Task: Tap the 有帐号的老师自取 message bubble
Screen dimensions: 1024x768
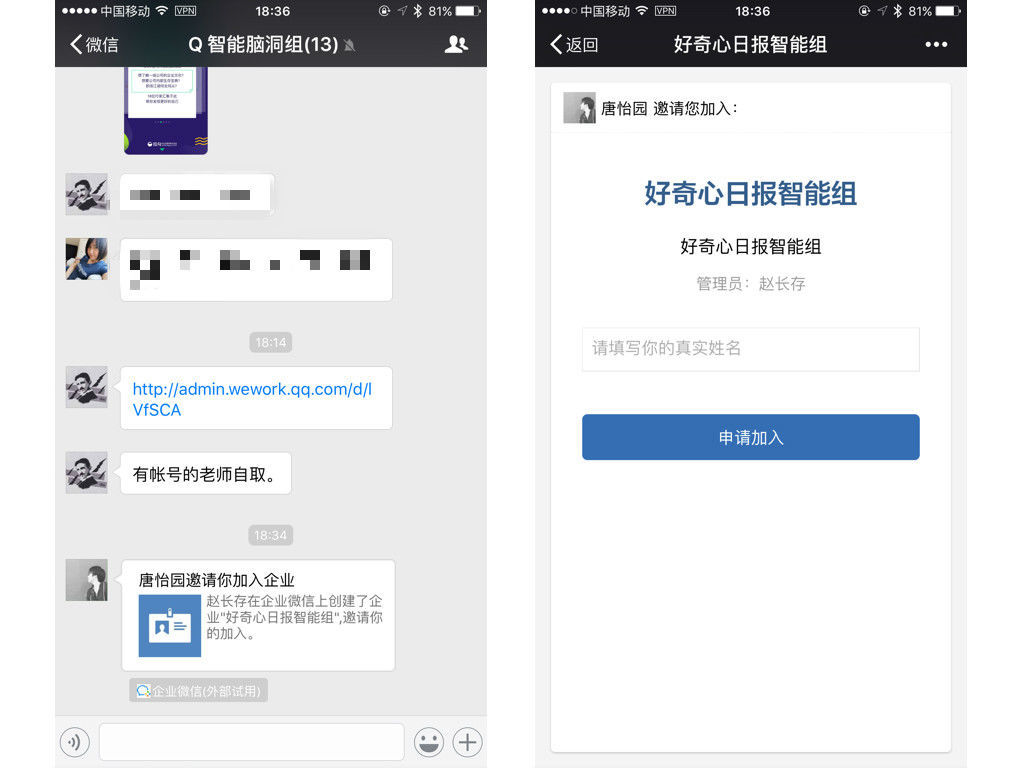Action: click(205, 474)
